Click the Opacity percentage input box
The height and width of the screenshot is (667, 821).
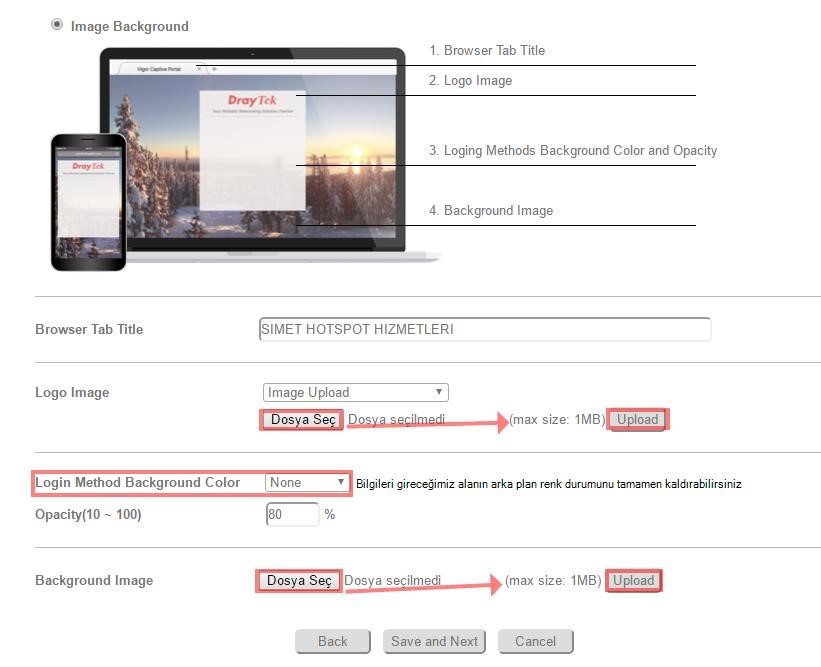click(x=292, y=514)
